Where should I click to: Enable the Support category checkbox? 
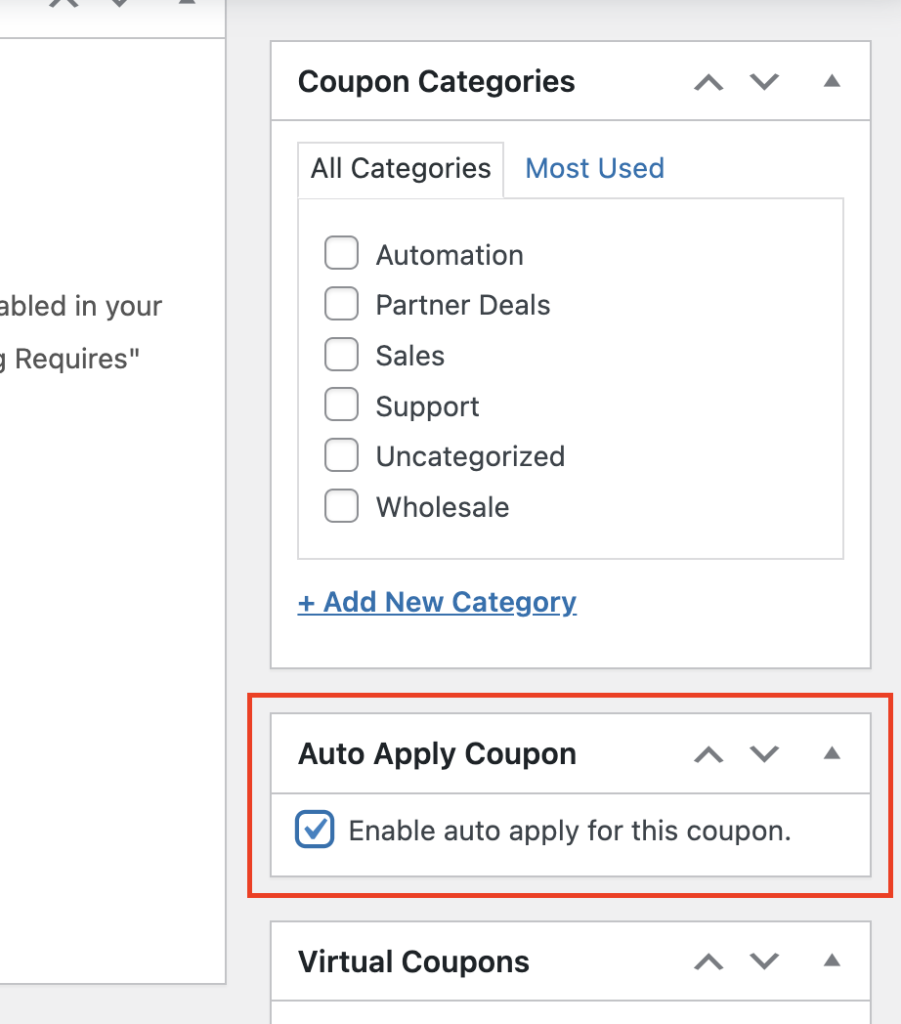point(341,406)
